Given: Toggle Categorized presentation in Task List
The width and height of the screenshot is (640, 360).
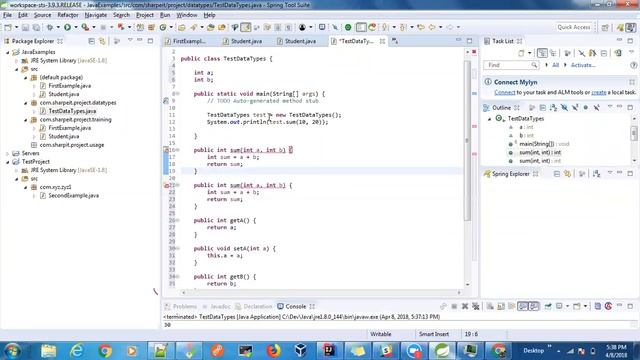Looking at the screenshot, I should 542,53.
